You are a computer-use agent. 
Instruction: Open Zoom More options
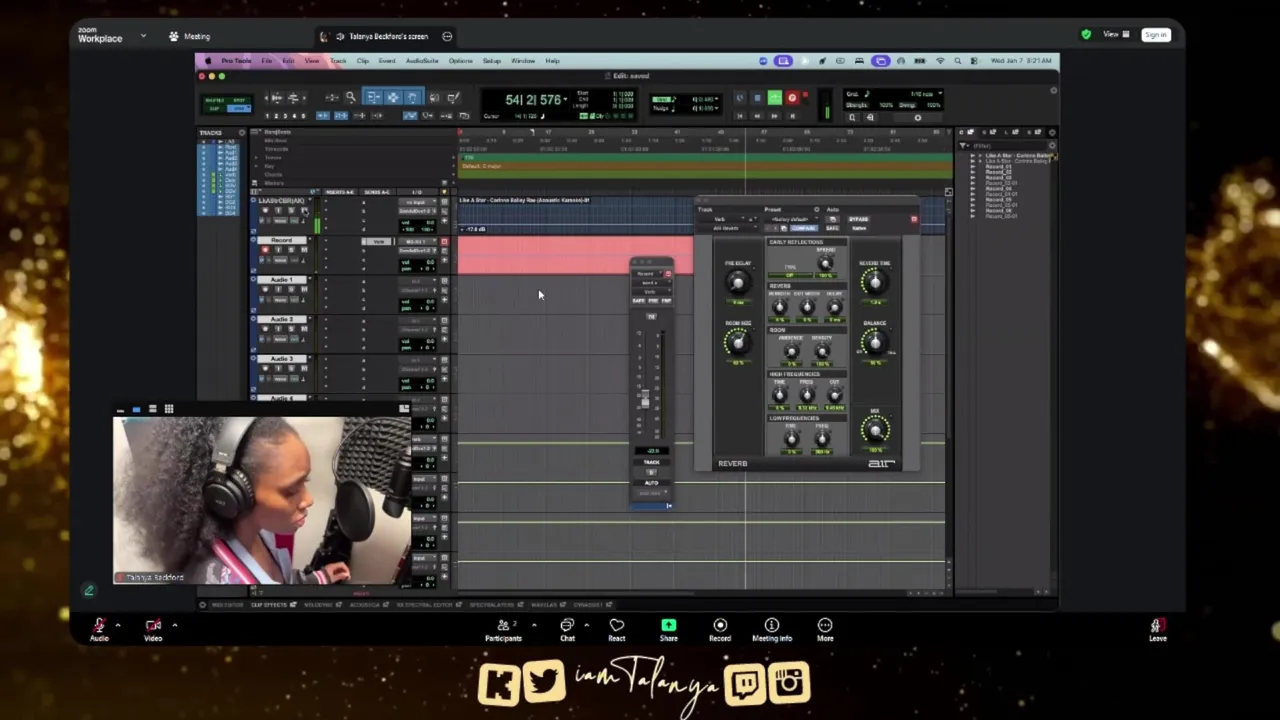click(x=825, y=629)
